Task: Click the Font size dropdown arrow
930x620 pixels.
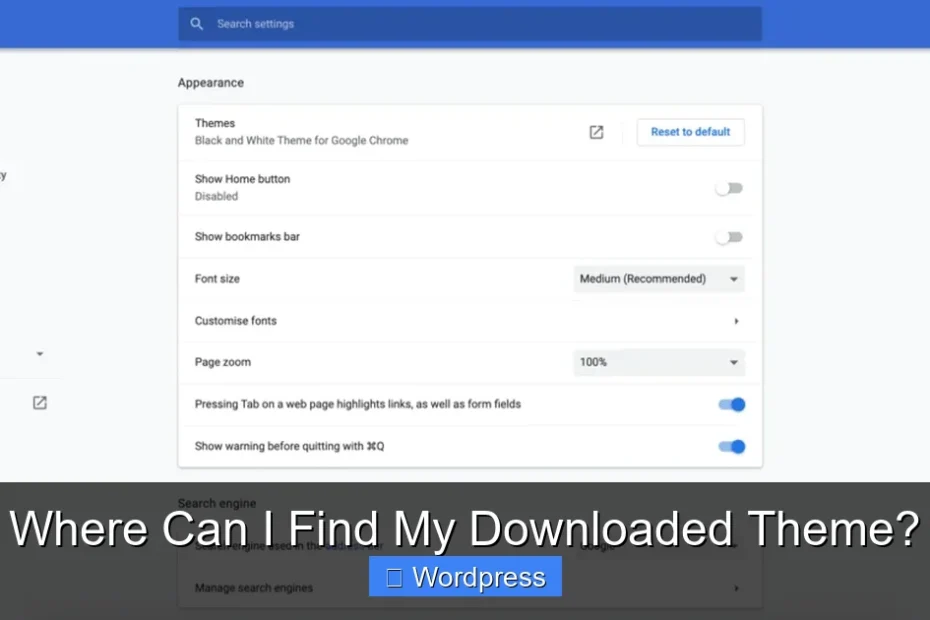Action: pos(733,279)
